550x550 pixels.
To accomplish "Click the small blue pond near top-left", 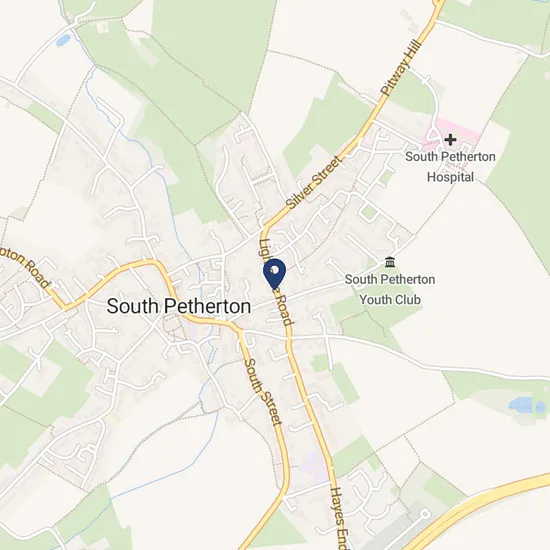I will point(63,40).
